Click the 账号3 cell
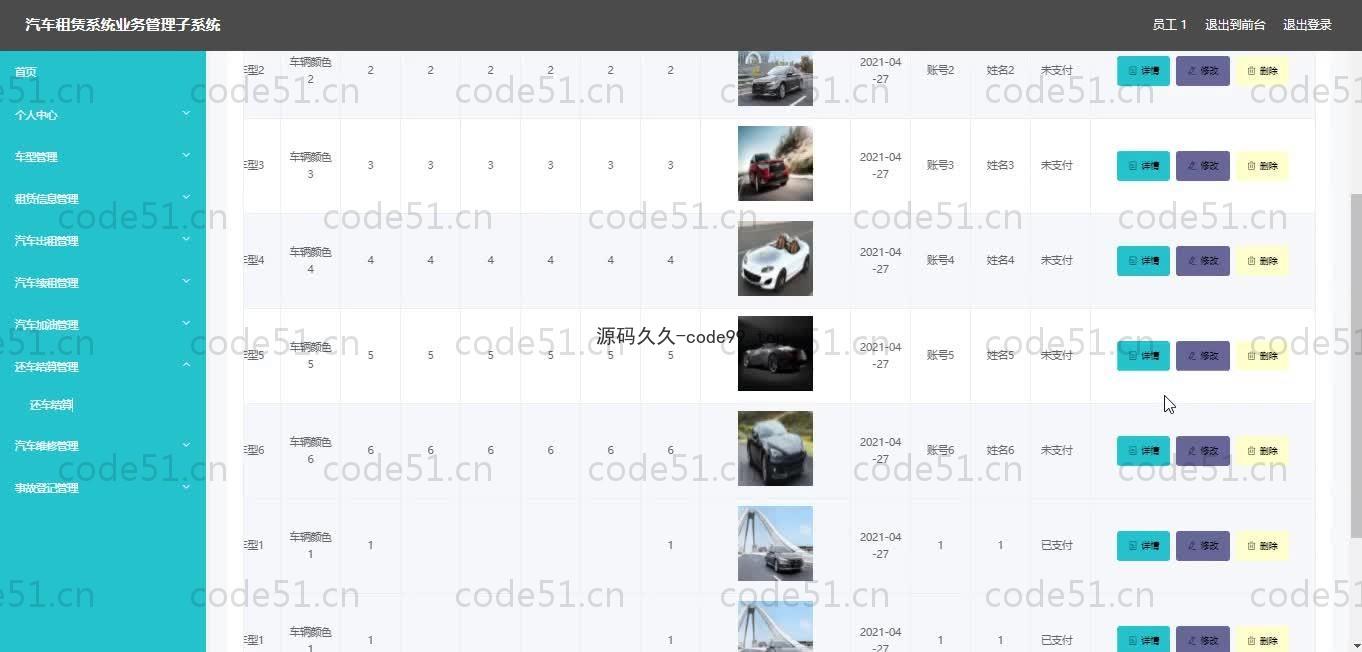Image resolution: width=1362 pixels, height=652 pixels. (x=940, y=165)
